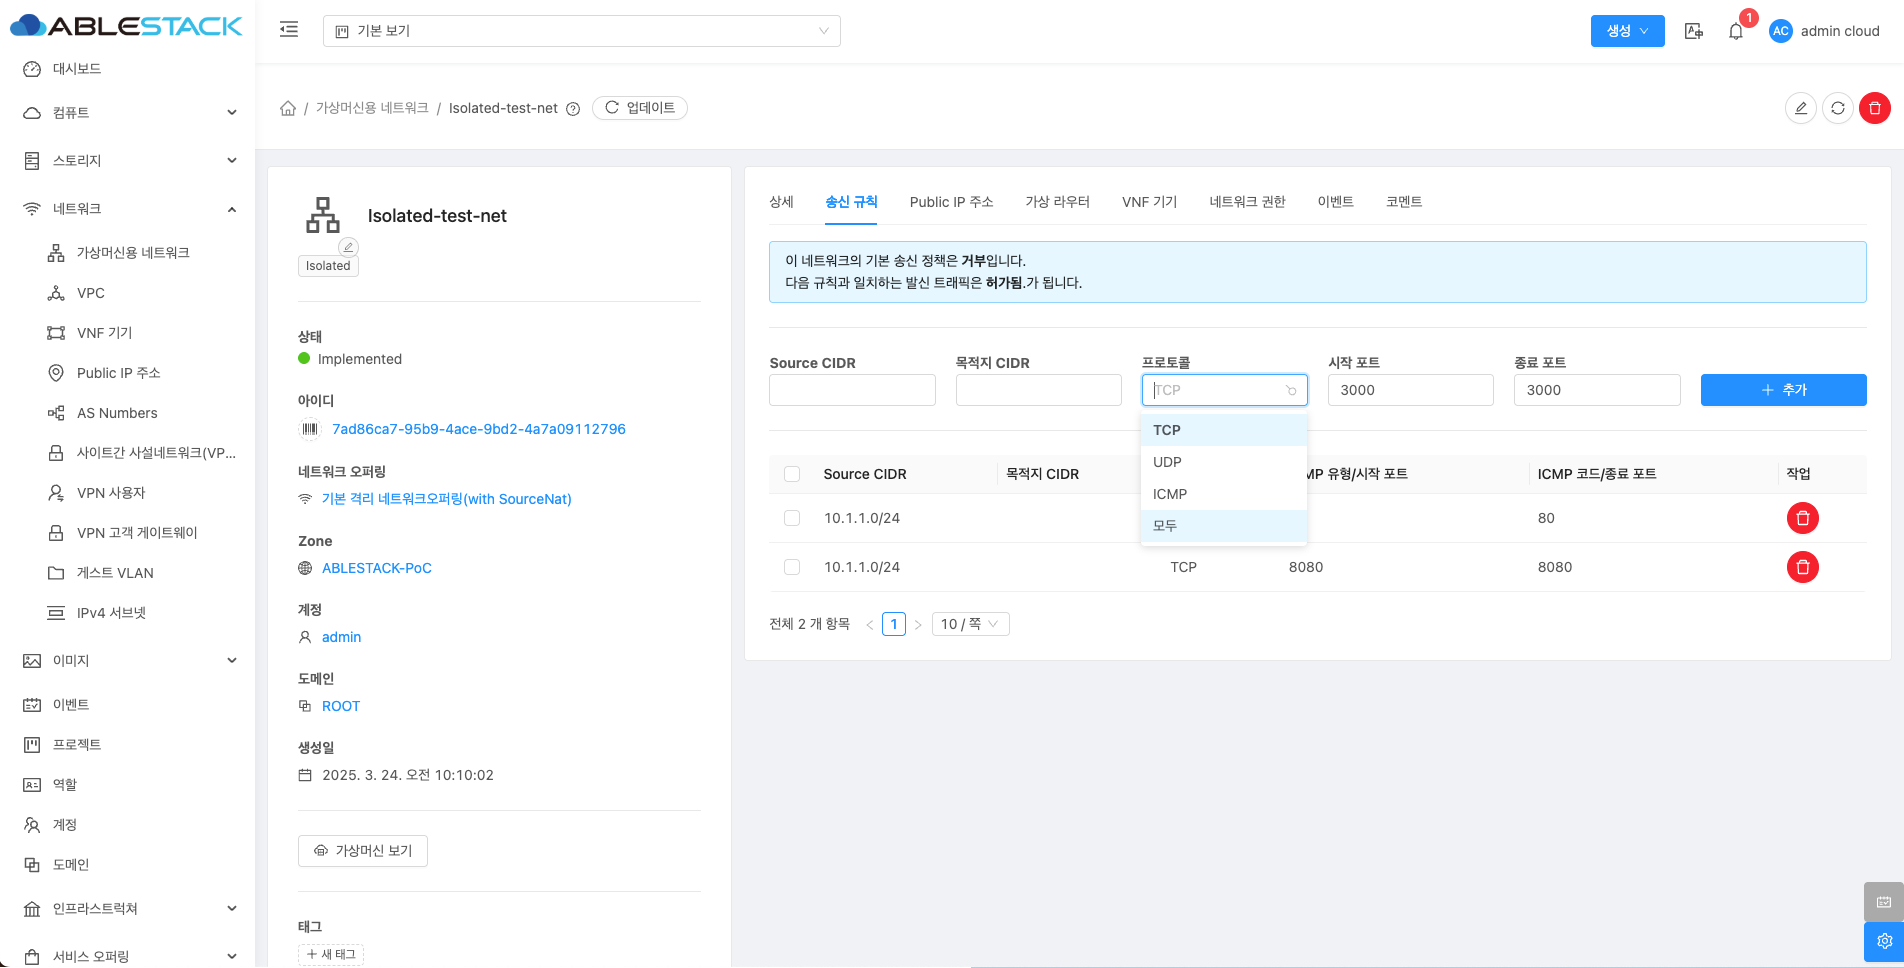Open the 가상 라우터 tab
This screenshot has width=1904, height=968.
pyautogui.click(x=1057, y=202)
